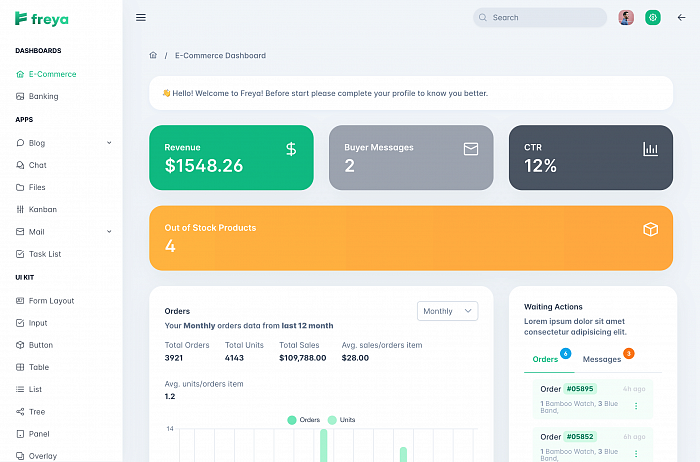
Task: Click the dollar icon on the Revenue card
Action: point(291,149)
